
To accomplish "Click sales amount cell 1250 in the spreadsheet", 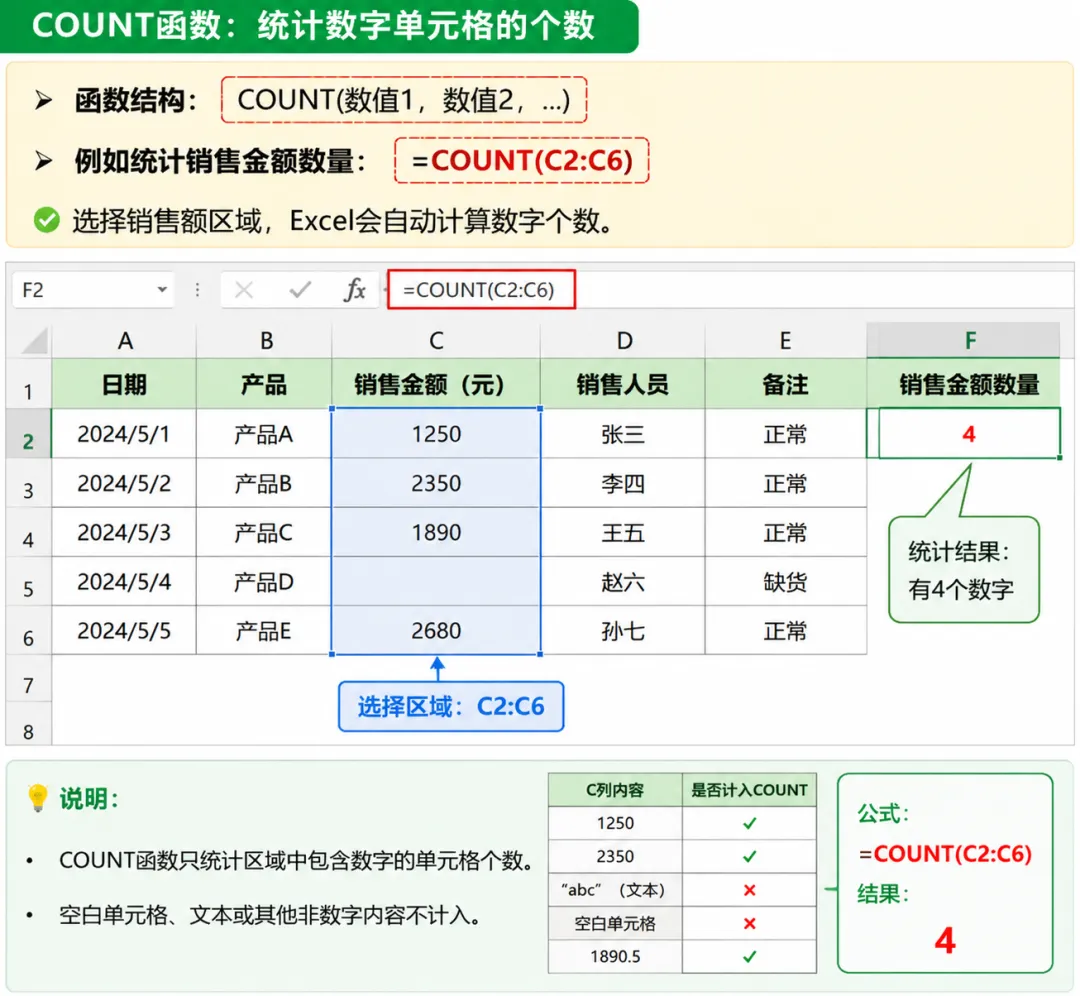I will click(436, 434).
